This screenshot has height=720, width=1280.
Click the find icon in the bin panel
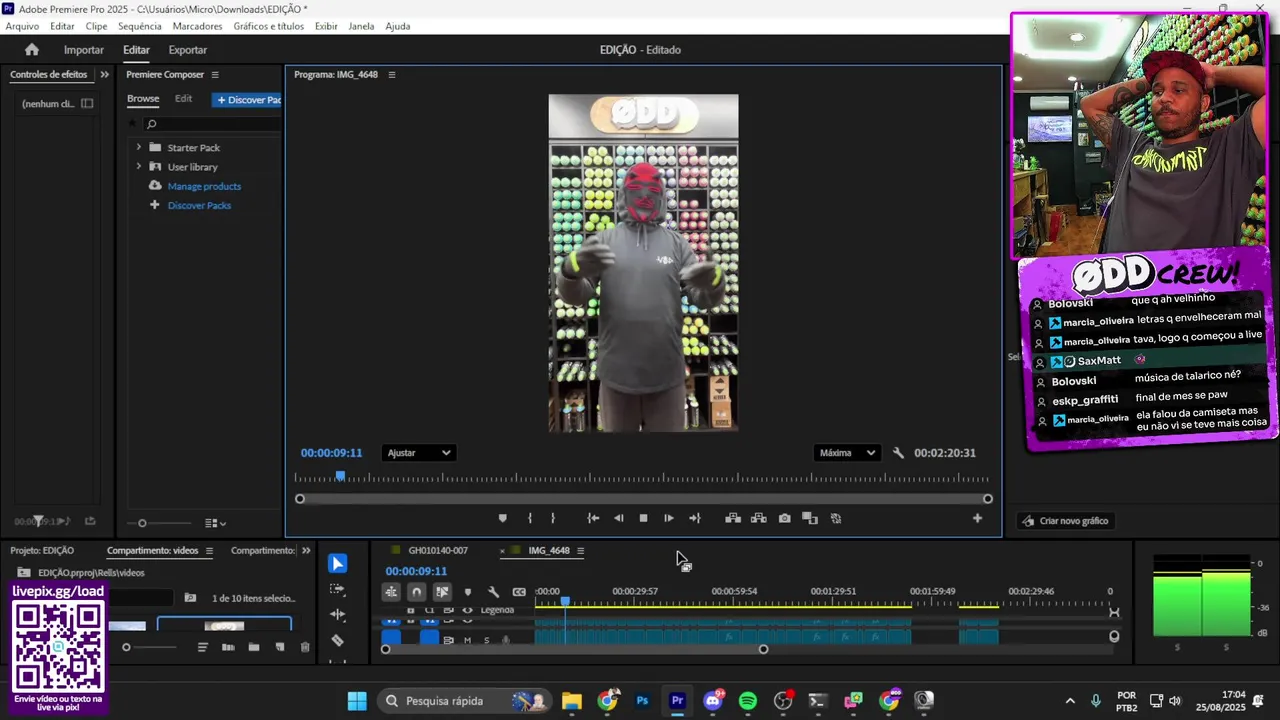(190, 598)
